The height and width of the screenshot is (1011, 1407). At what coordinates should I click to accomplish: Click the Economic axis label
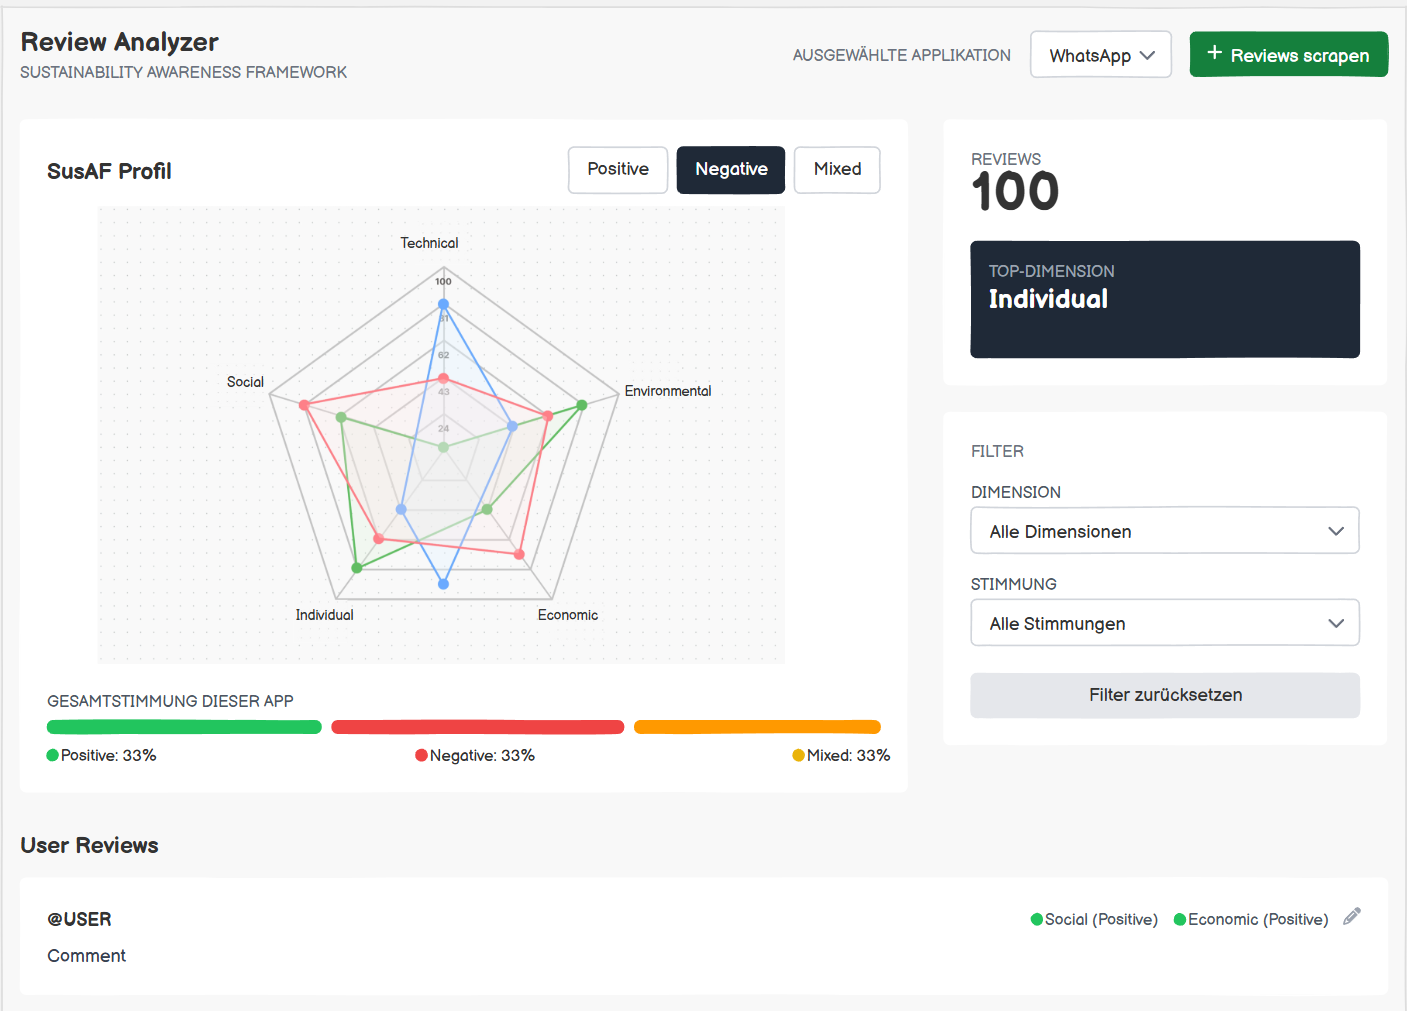[x=568, y=615]
